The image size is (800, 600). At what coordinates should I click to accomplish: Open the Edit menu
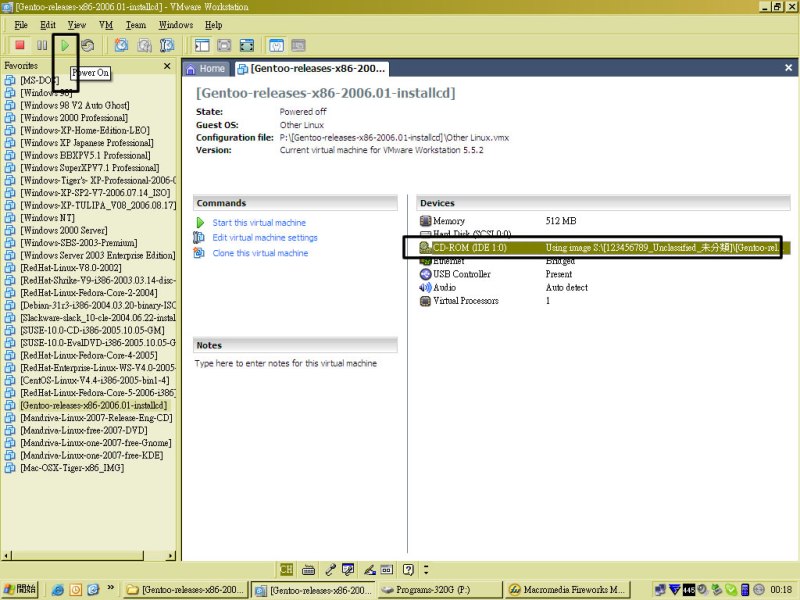(x=48, y=25)
